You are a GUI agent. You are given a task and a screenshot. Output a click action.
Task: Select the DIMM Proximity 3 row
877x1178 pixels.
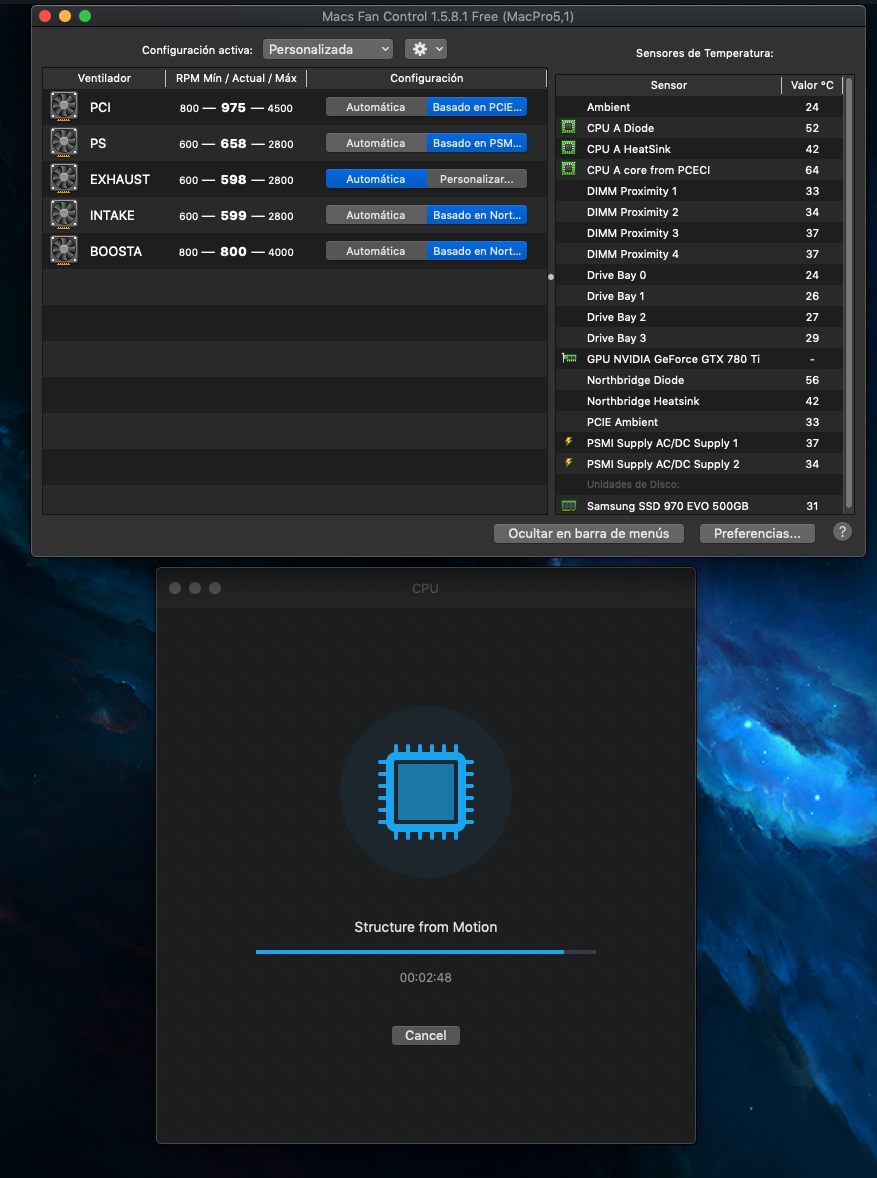[x=700, y=233]
